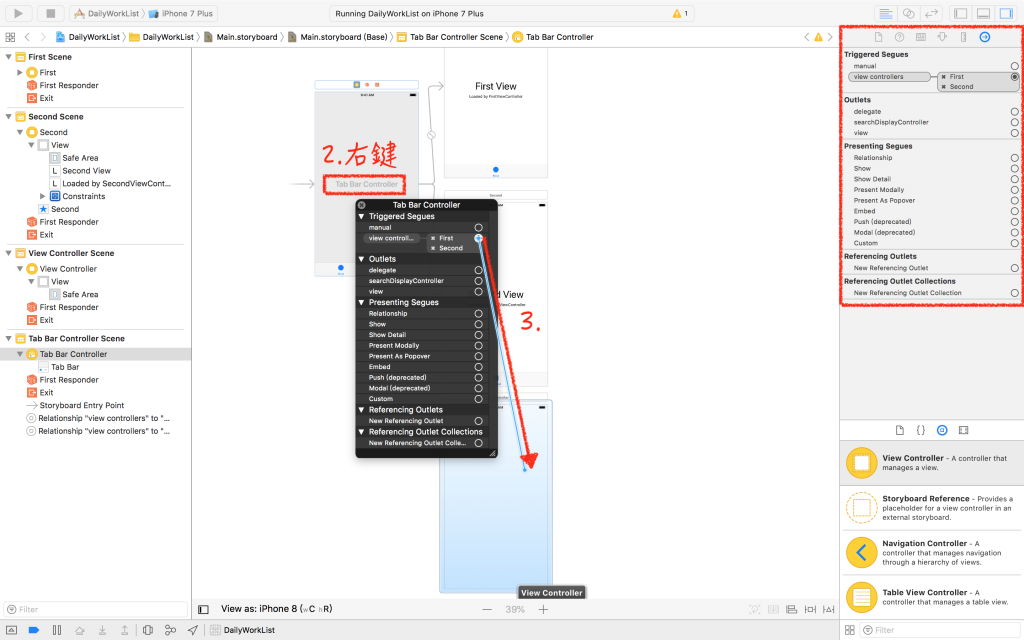Select Storyboard Entry Point in outline
The width and height of the screenshot is (1024, 640).
(82, 406)
